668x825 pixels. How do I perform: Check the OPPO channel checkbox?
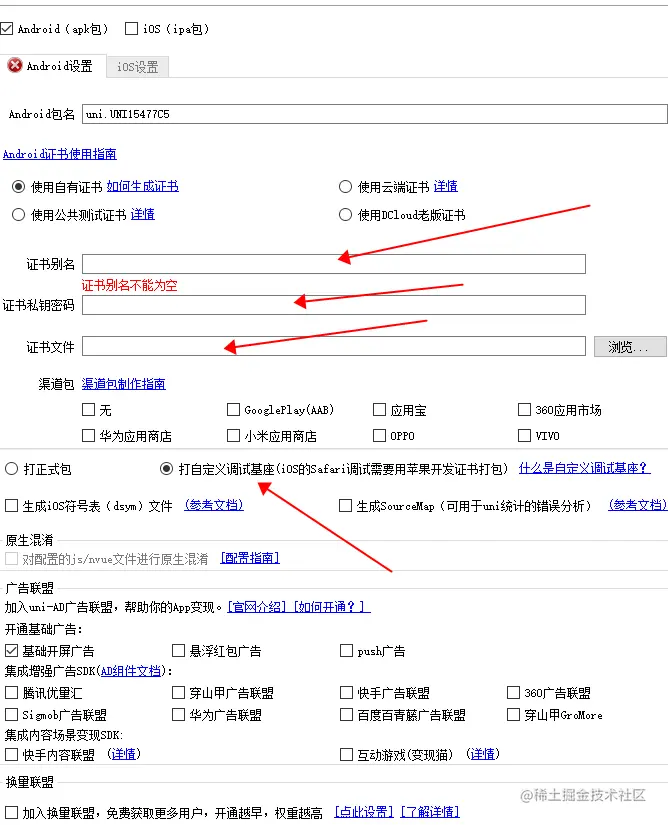pyautogui.click(x=379, y=436)
